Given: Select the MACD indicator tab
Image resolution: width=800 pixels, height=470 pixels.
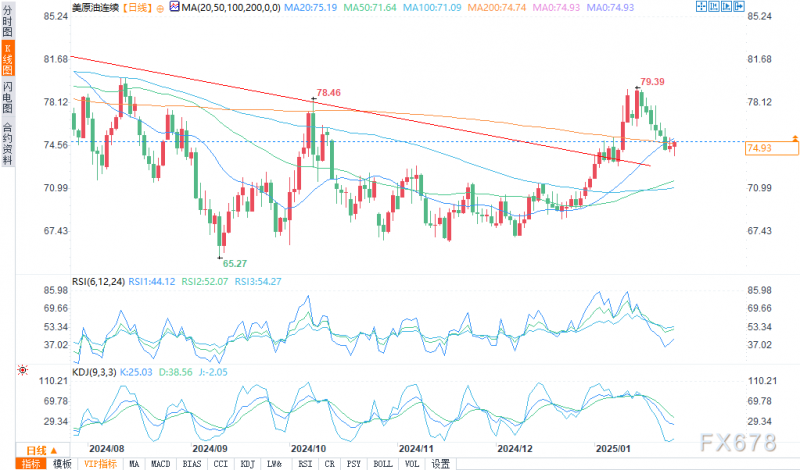Looking at the screenshot, I should 160,464.
